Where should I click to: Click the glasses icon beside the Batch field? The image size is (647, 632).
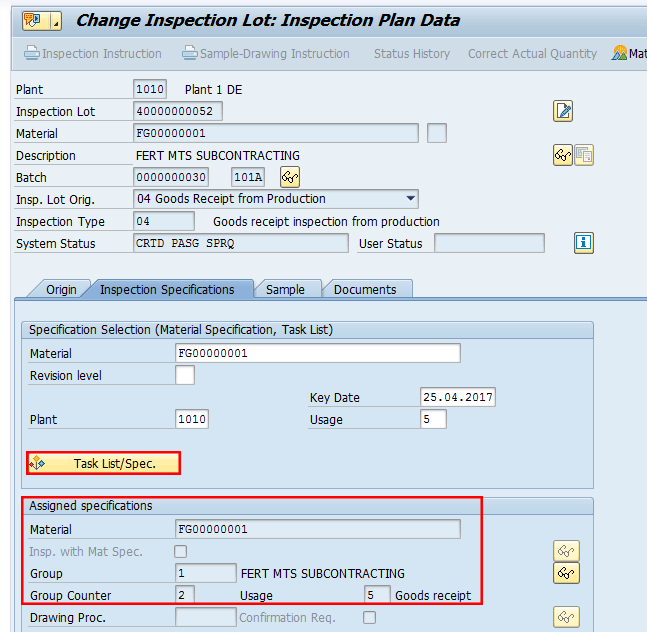click(x=290, y=177)
